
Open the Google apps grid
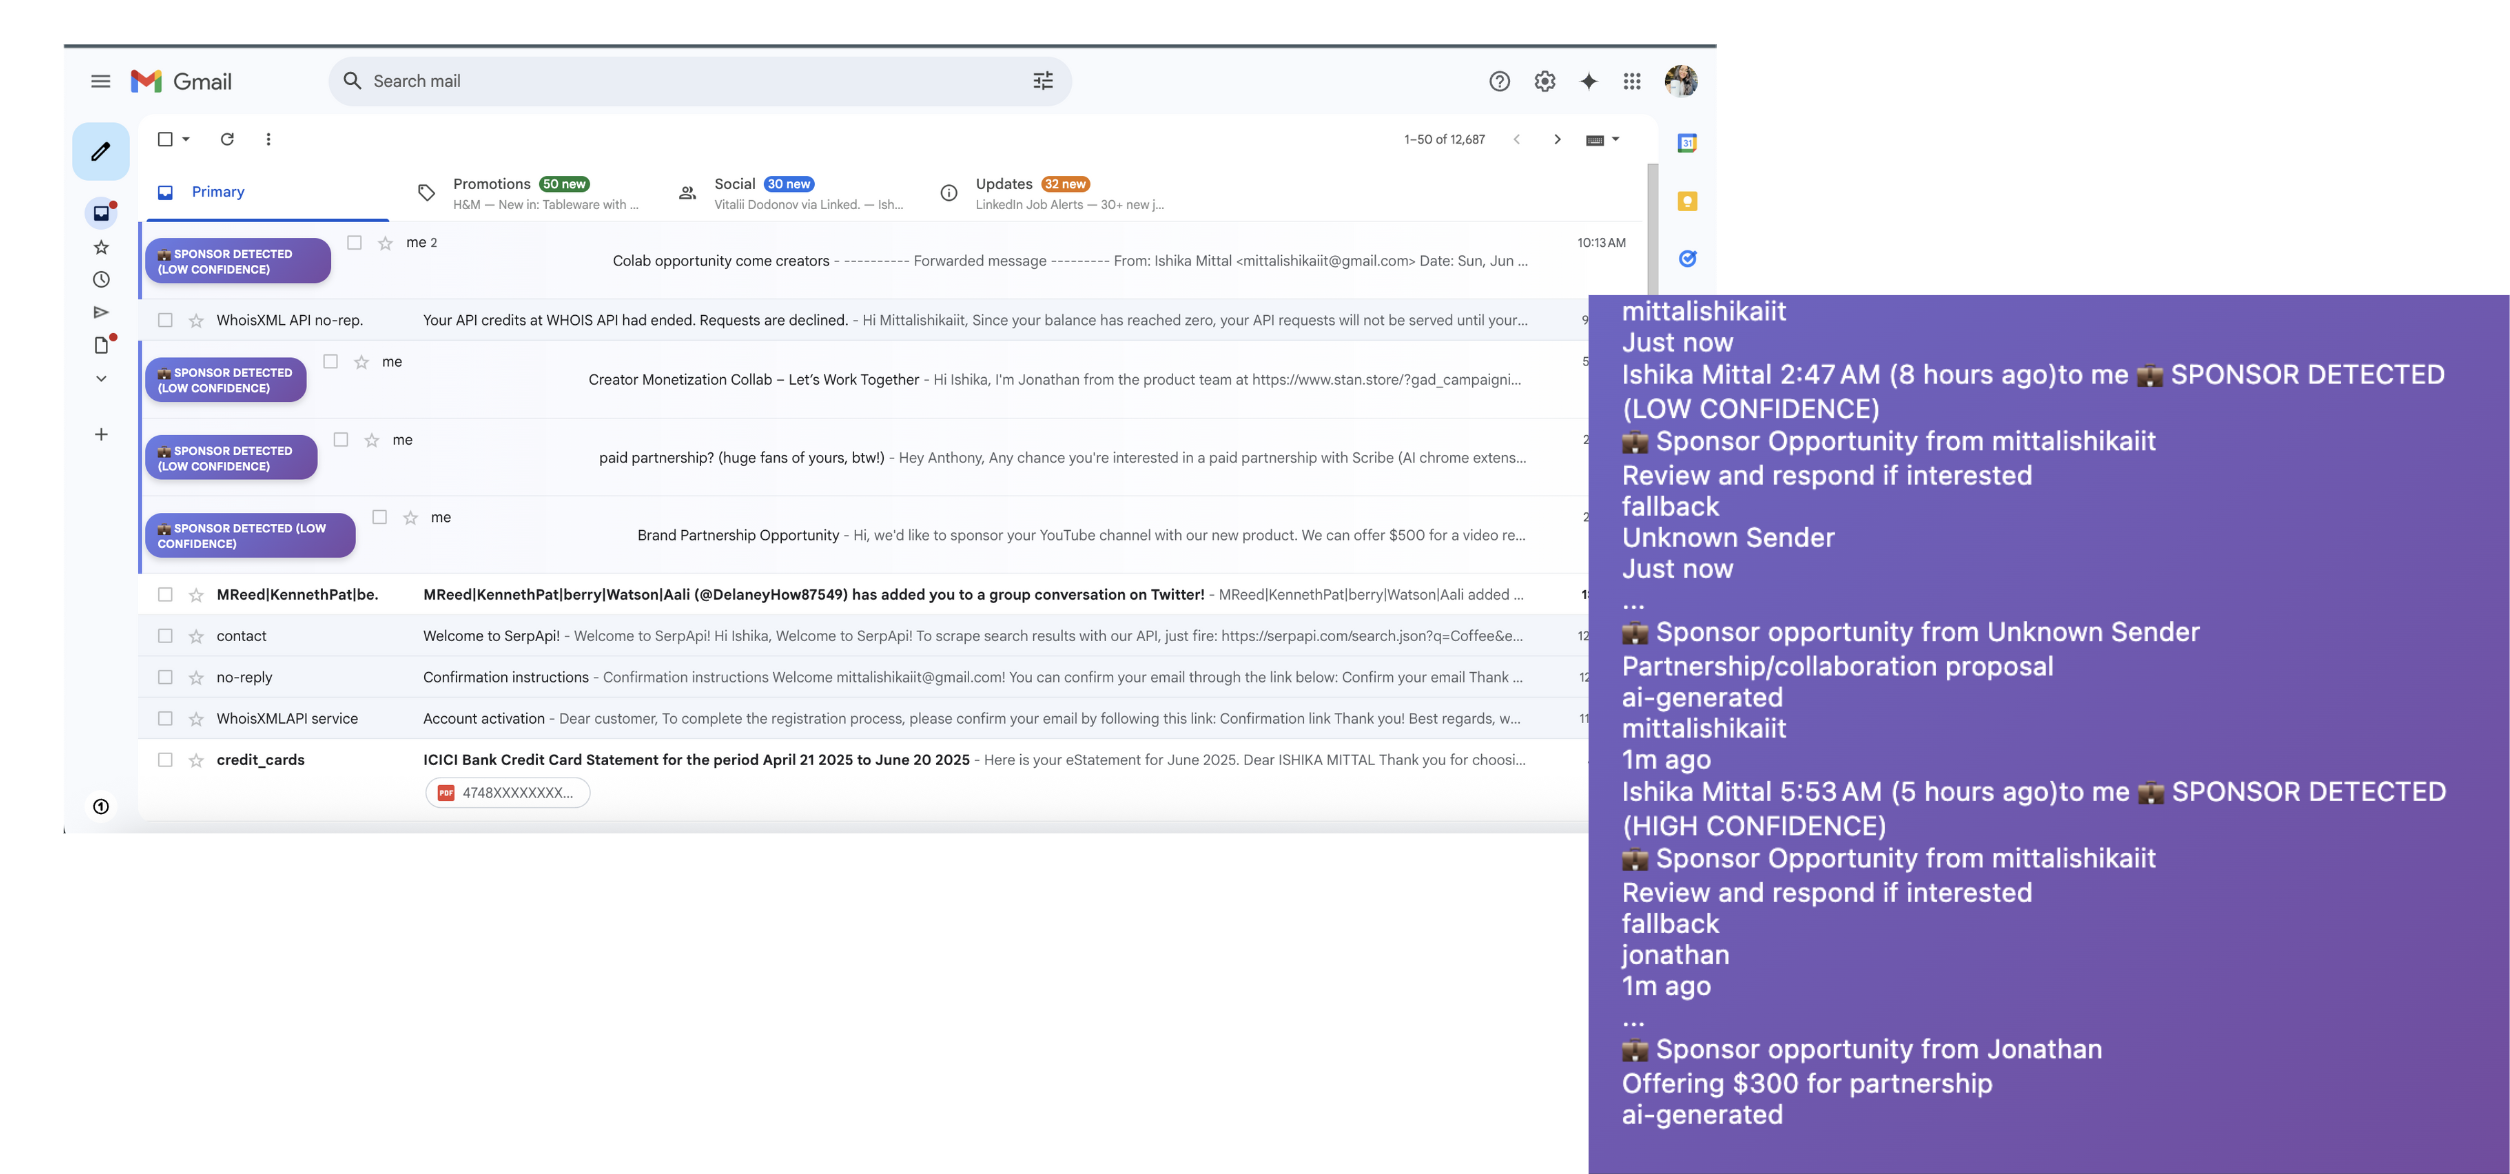point(1631,82)
